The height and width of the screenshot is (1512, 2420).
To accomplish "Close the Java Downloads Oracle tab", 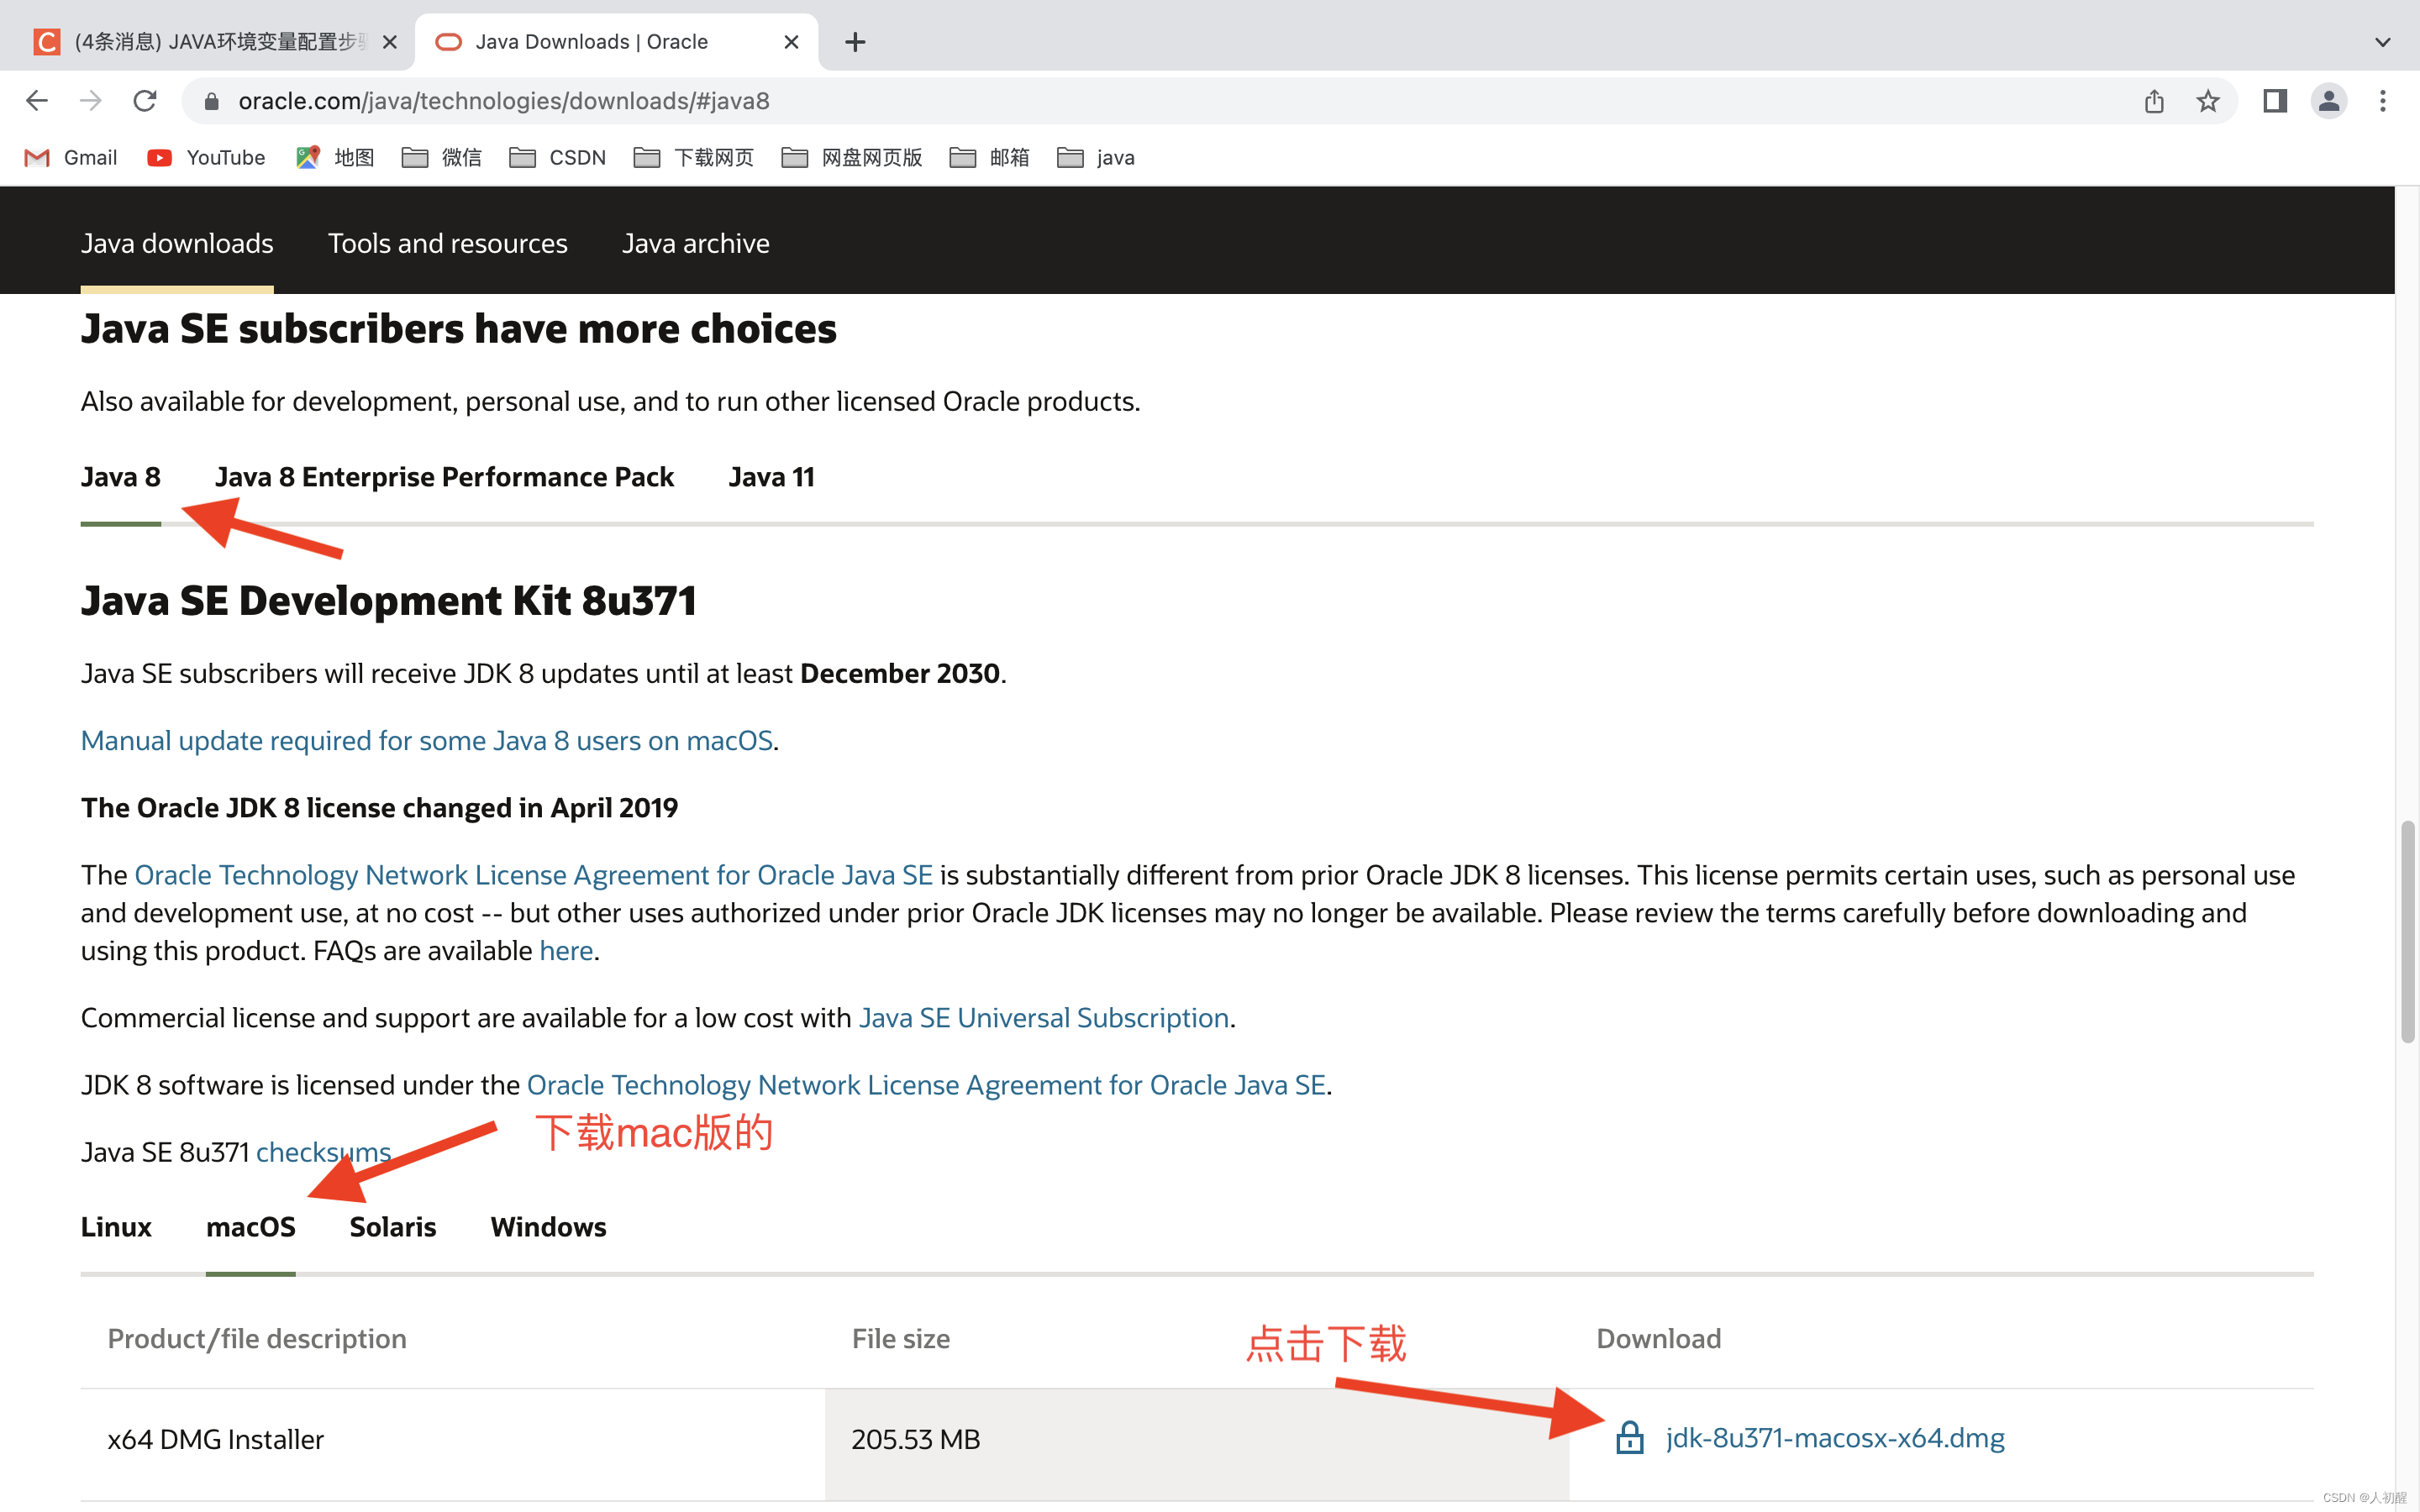I will [791, 42].
